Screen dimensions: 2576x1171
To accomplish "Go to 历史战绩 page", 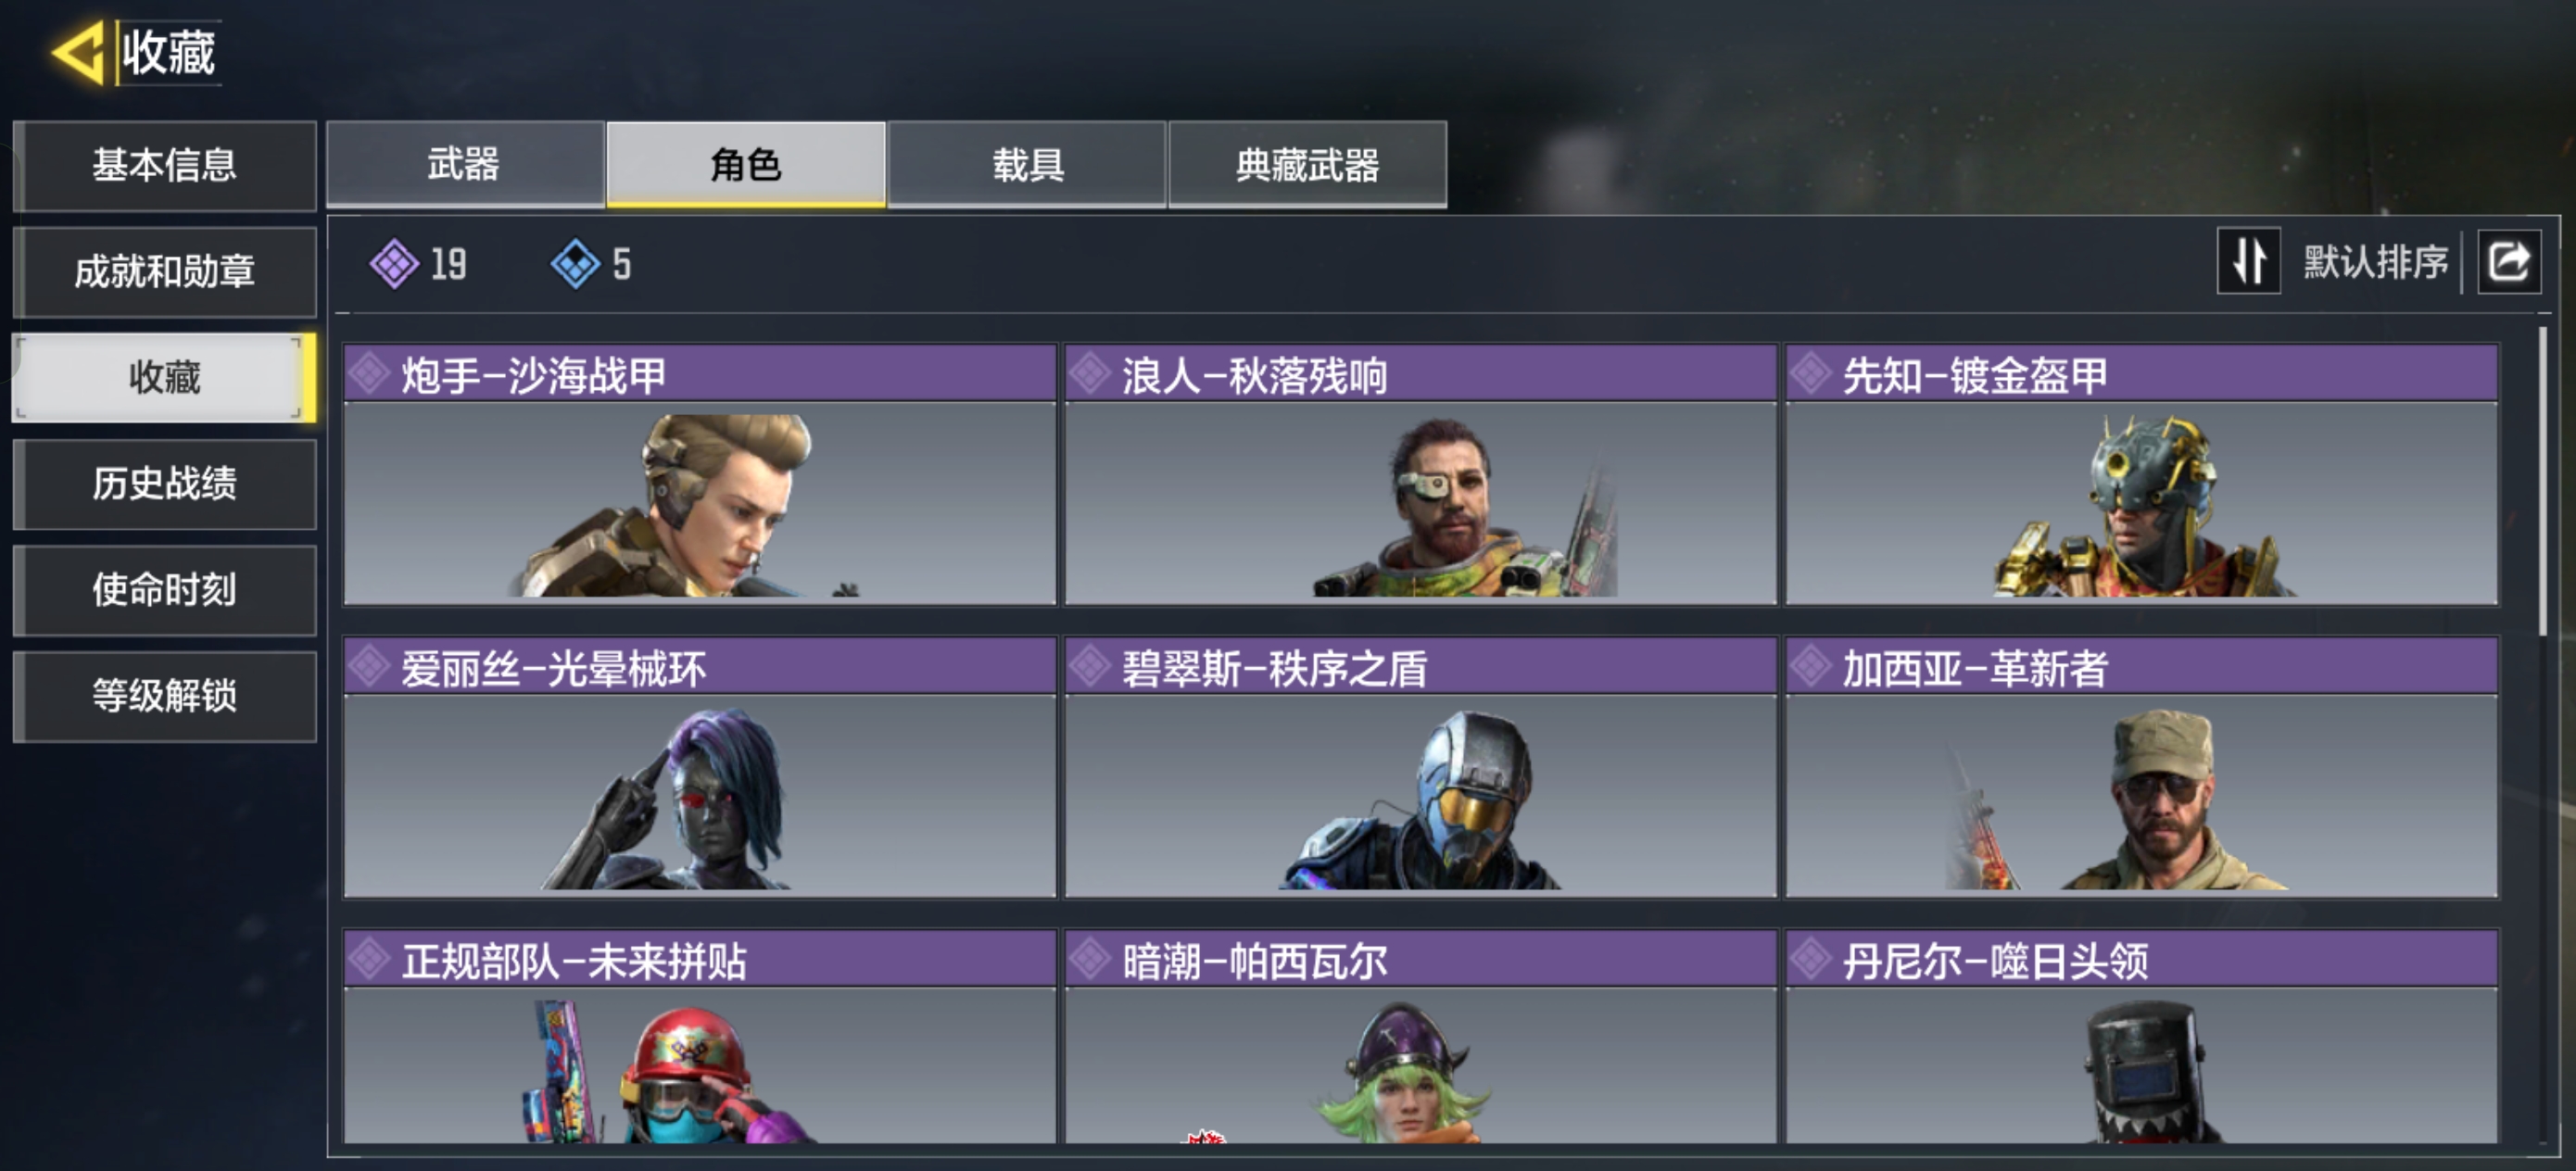I will [x=165, y=483].
